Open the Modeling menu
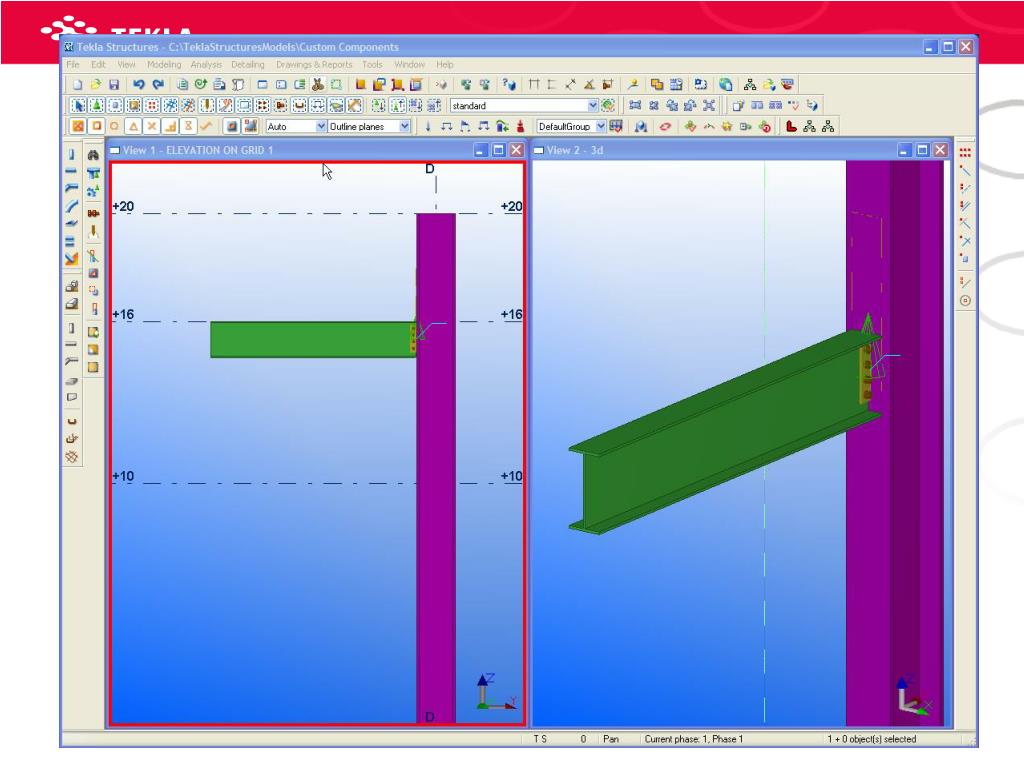The image size is (1024, 768). 164,65
